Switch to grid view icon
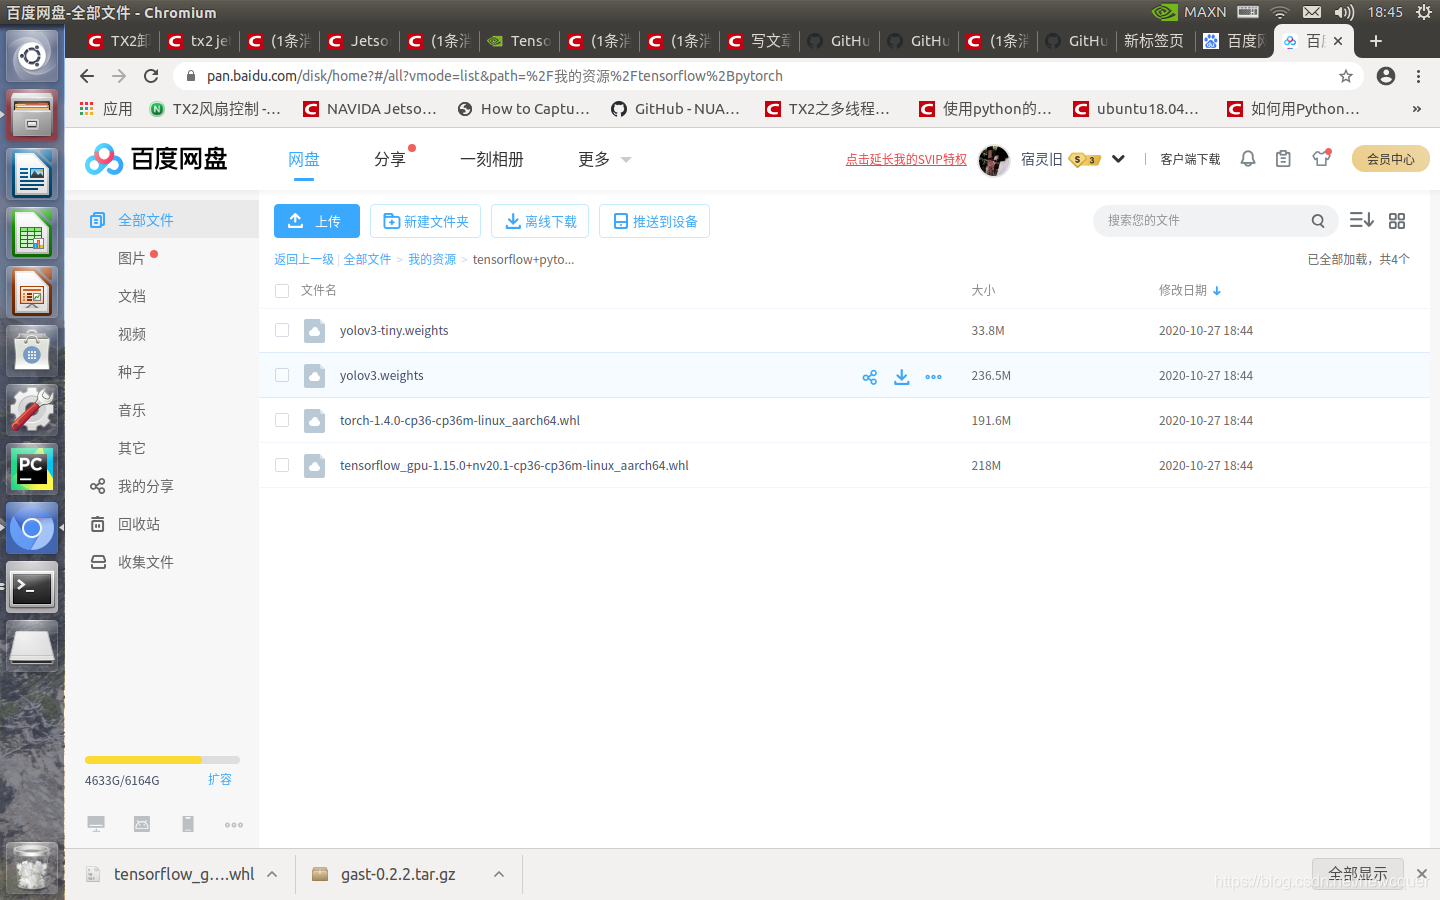 coord(1397,221)
